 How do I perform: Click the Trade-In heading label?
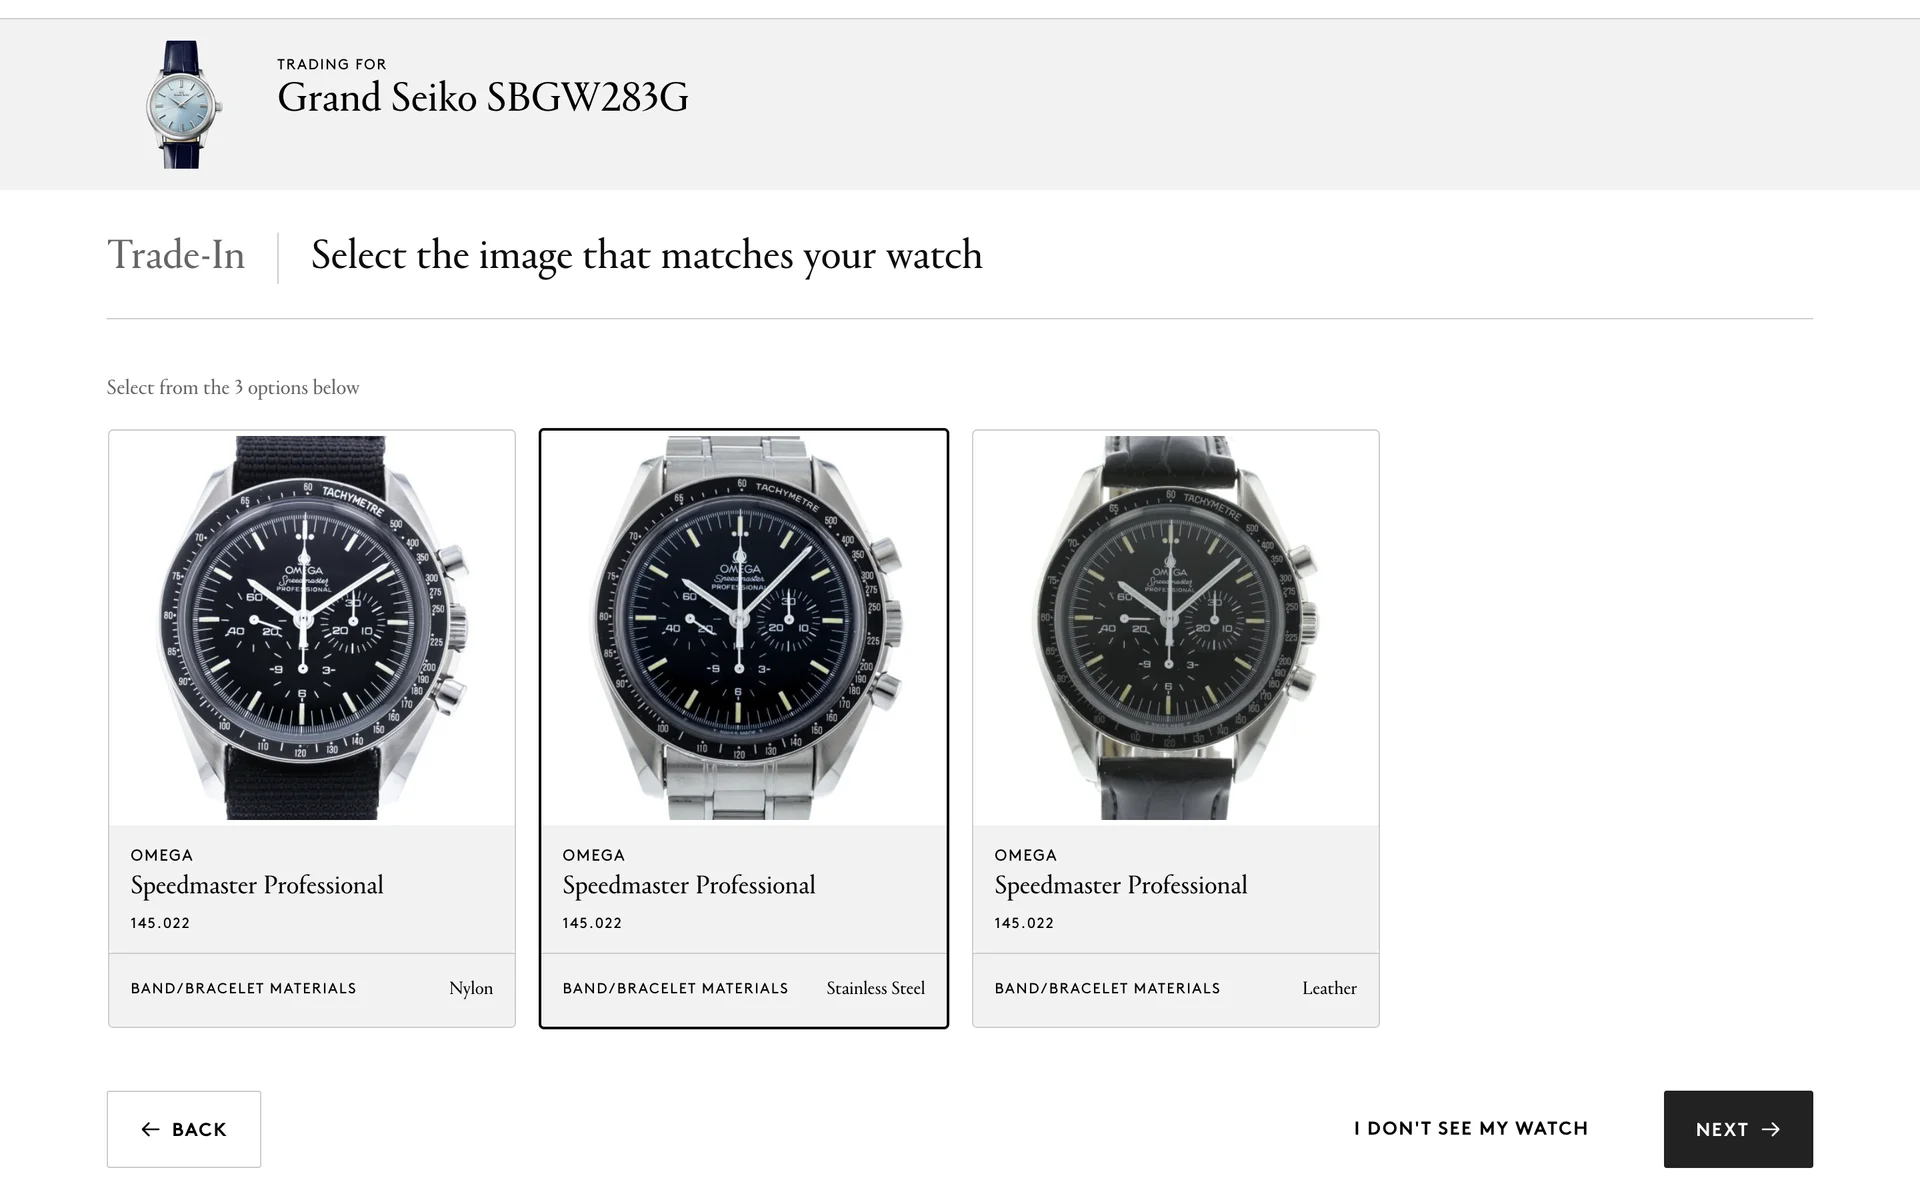176,255
